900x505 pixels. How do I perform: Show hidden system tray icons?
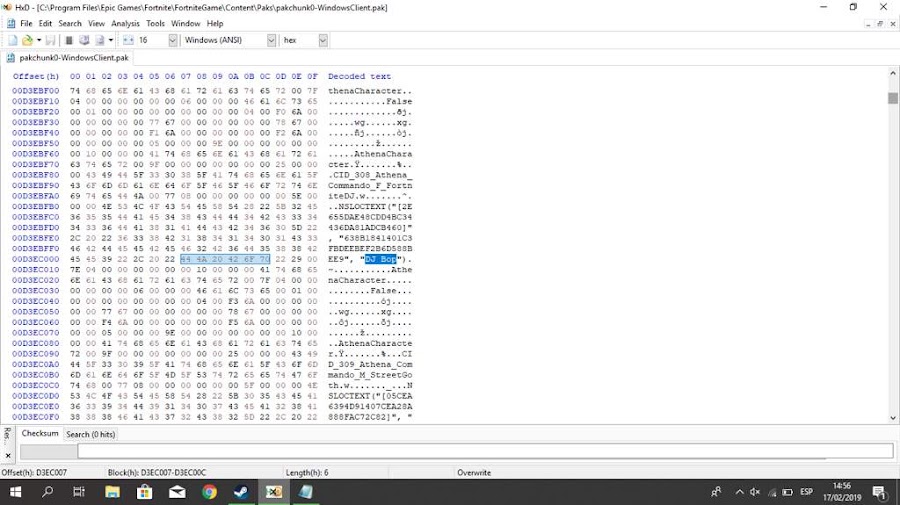coord(739,492)
